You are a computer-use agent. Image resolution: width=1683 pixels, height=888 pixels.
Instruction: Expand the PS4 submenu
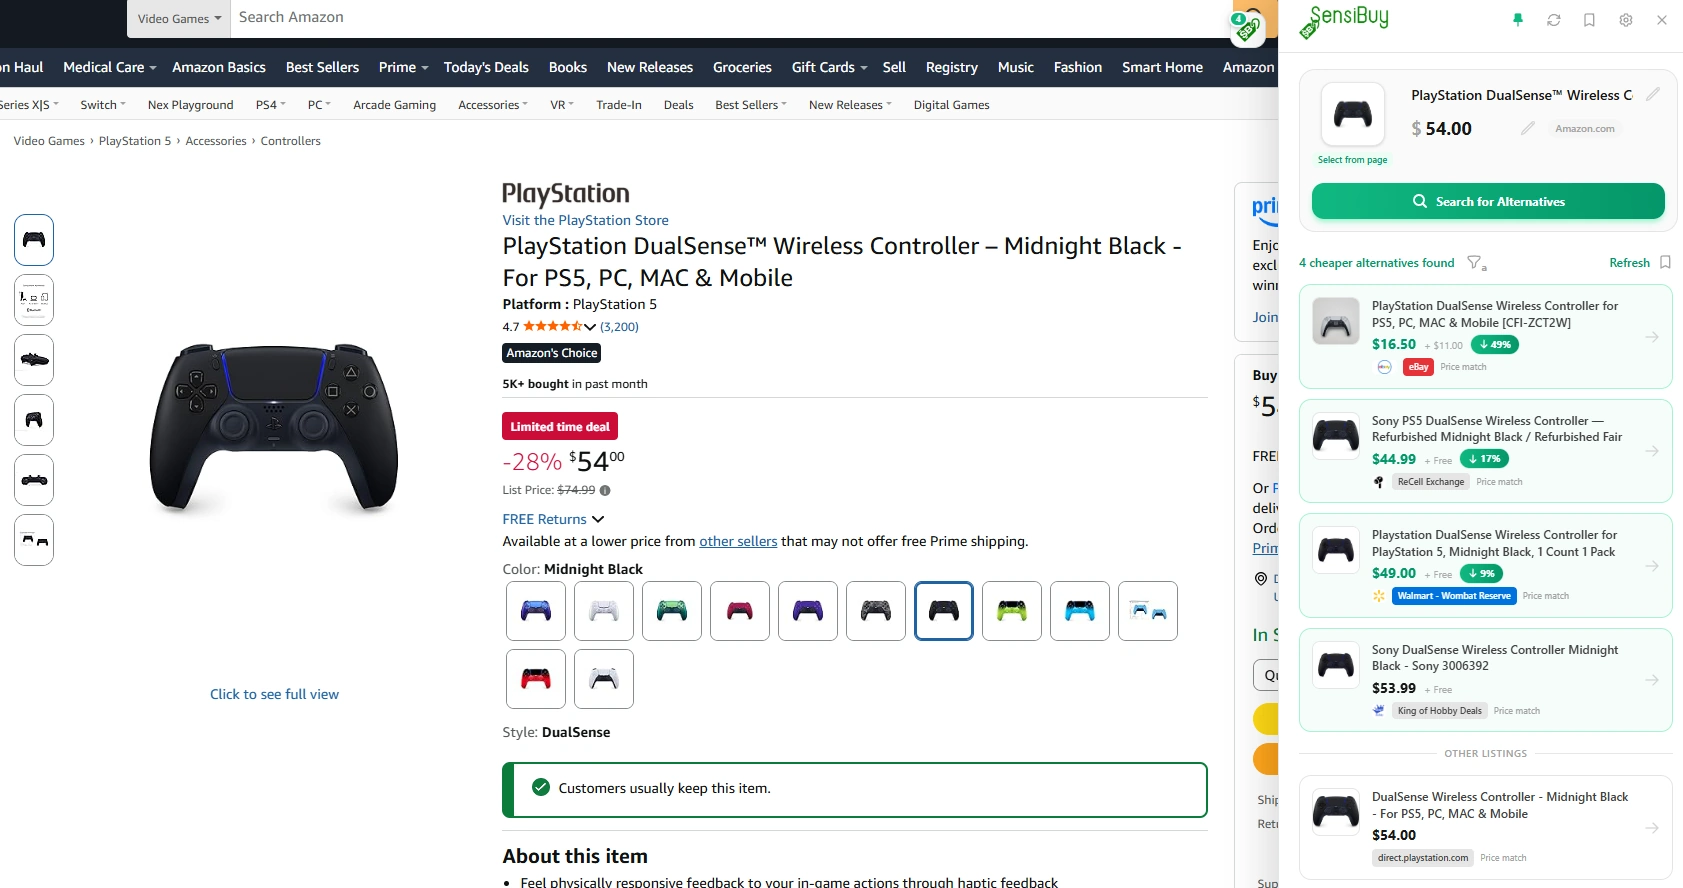coord(271,105)
